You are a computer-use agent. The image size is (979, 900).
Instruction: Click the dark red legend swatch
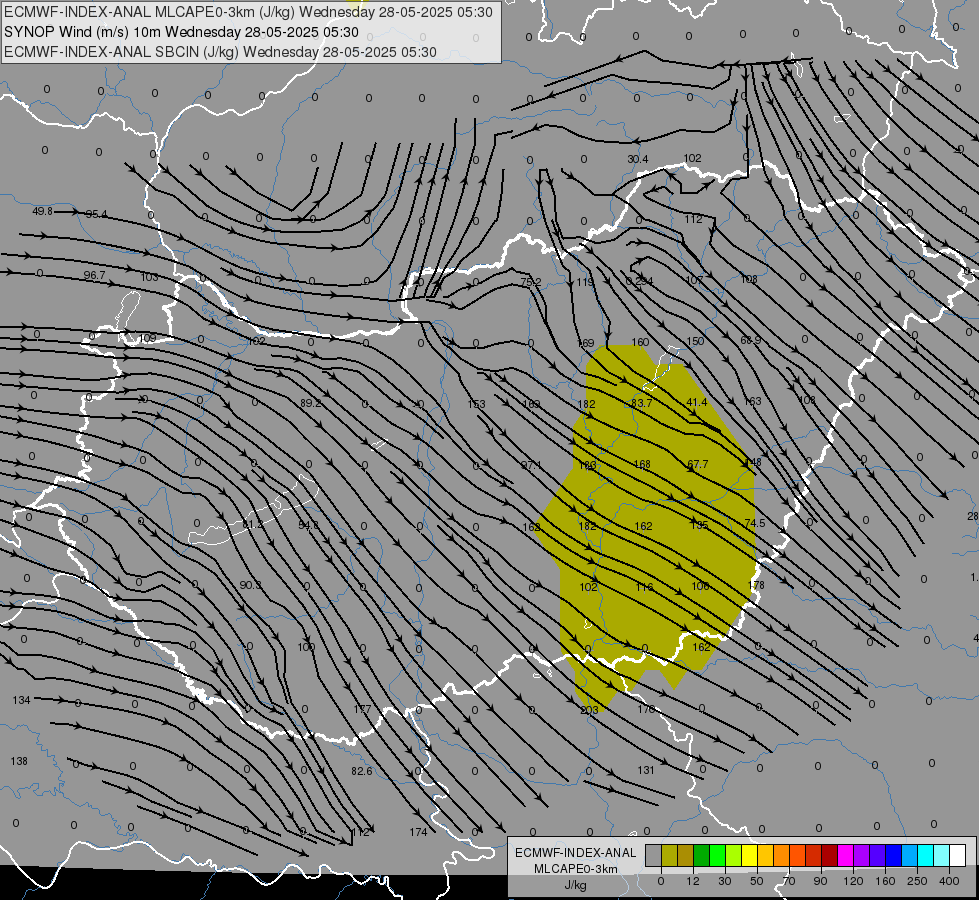(x=829, y=855)
